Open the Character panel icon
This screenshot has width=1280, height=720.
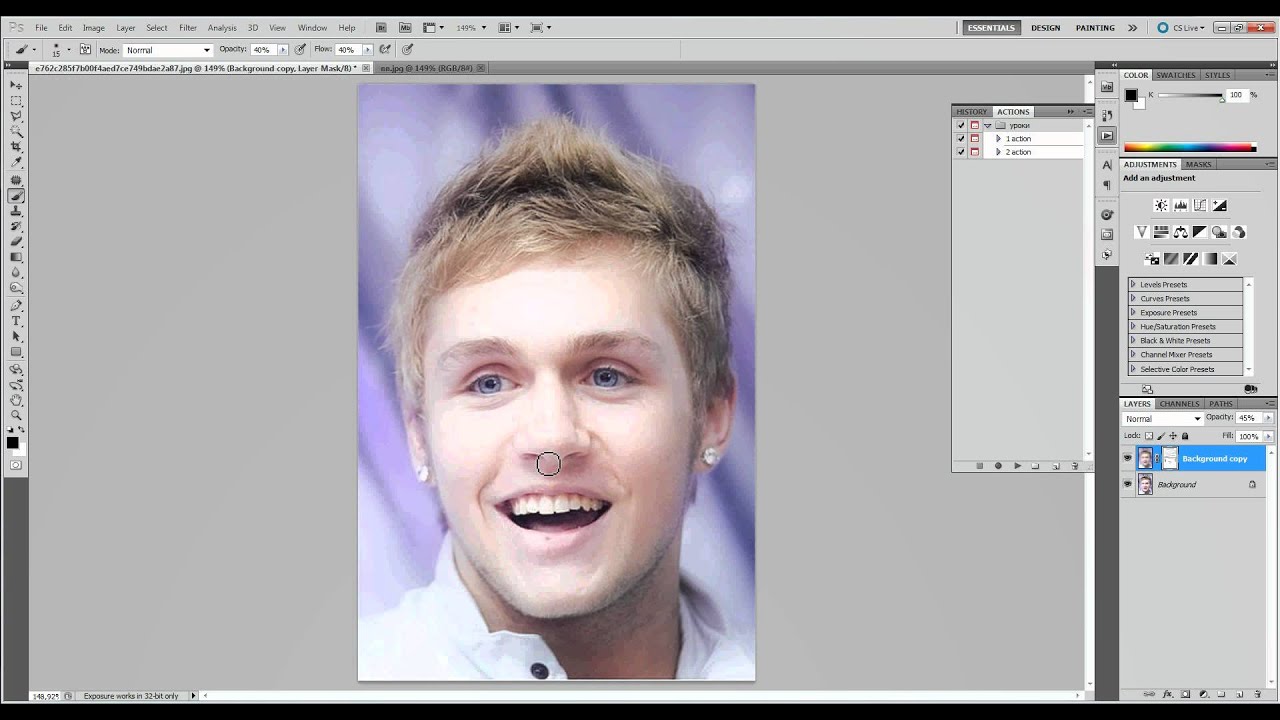[1107, 165]
